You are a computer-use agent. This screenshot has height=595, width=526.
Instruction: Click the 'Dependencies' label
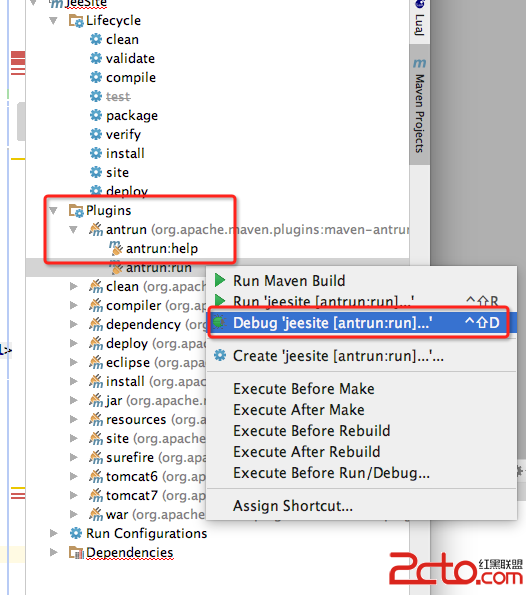pos(129,552)
